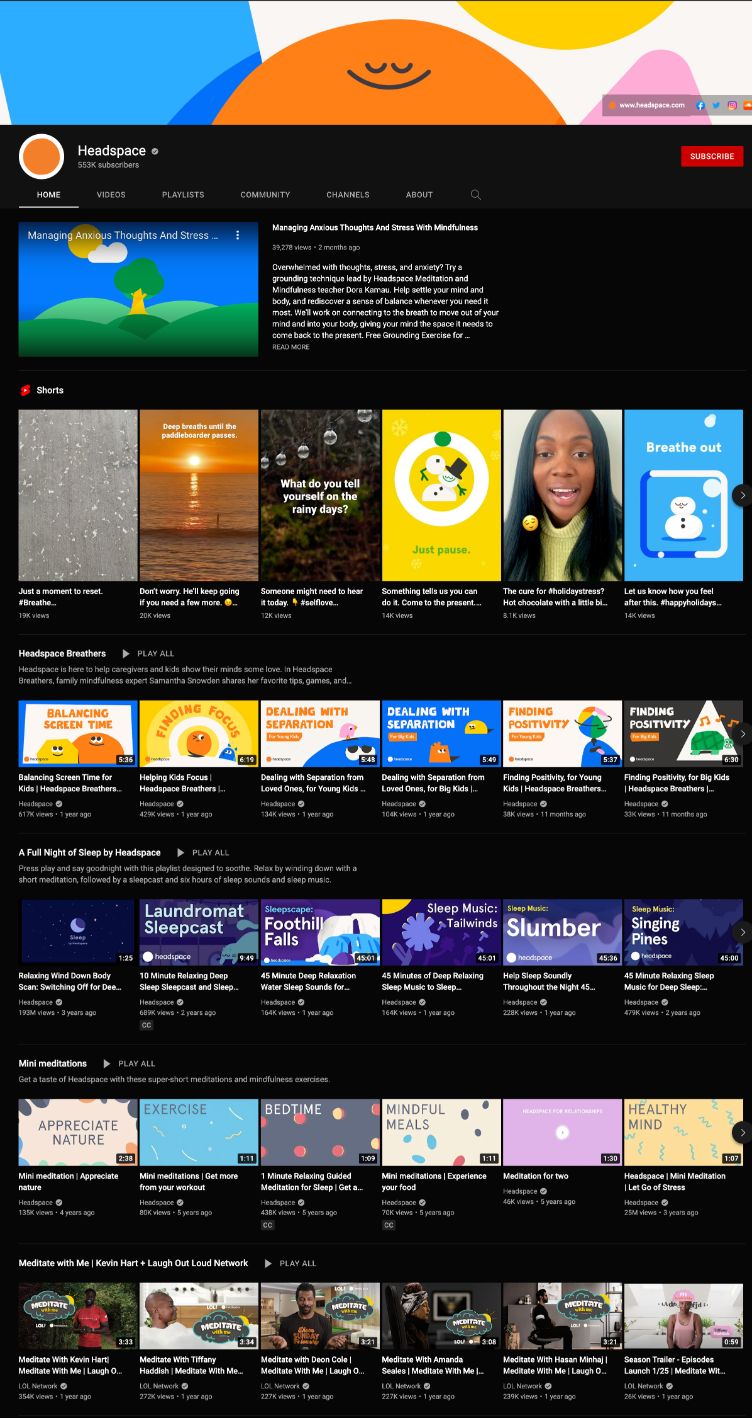Screen dimensions: 752x1418
Task: Open the 'Just pause' snowman Short
Action: pos(441,495)
